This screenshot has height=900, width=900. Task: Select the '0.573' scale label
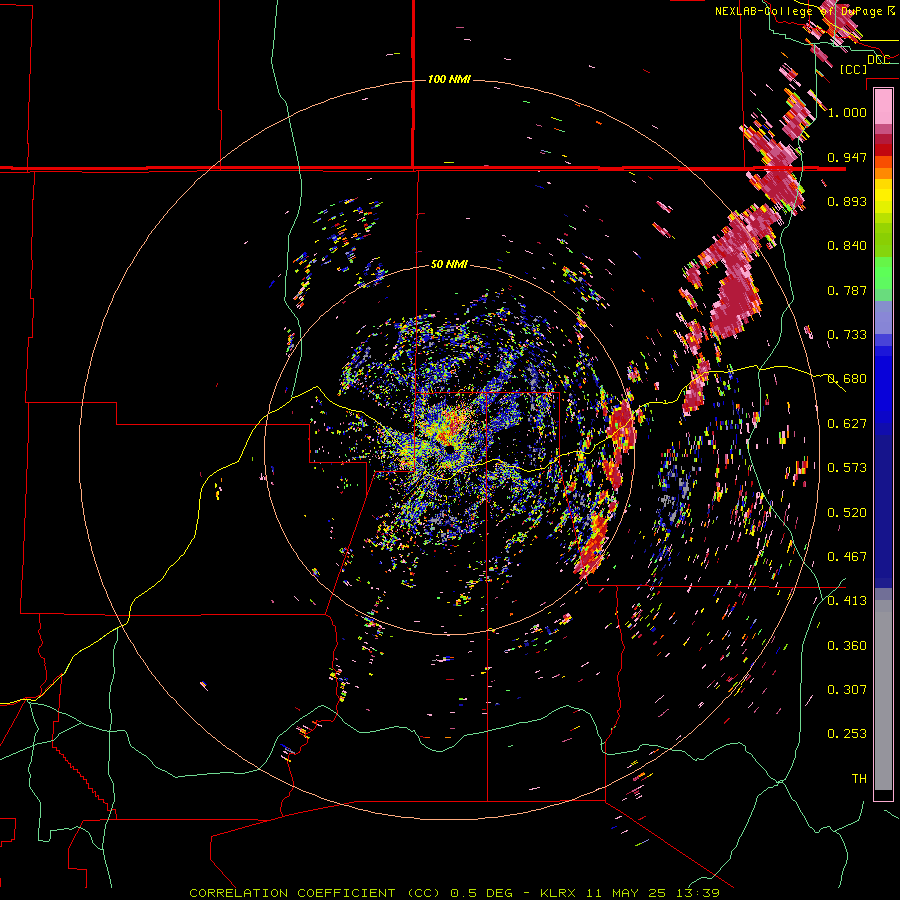(x=847, y=468)
